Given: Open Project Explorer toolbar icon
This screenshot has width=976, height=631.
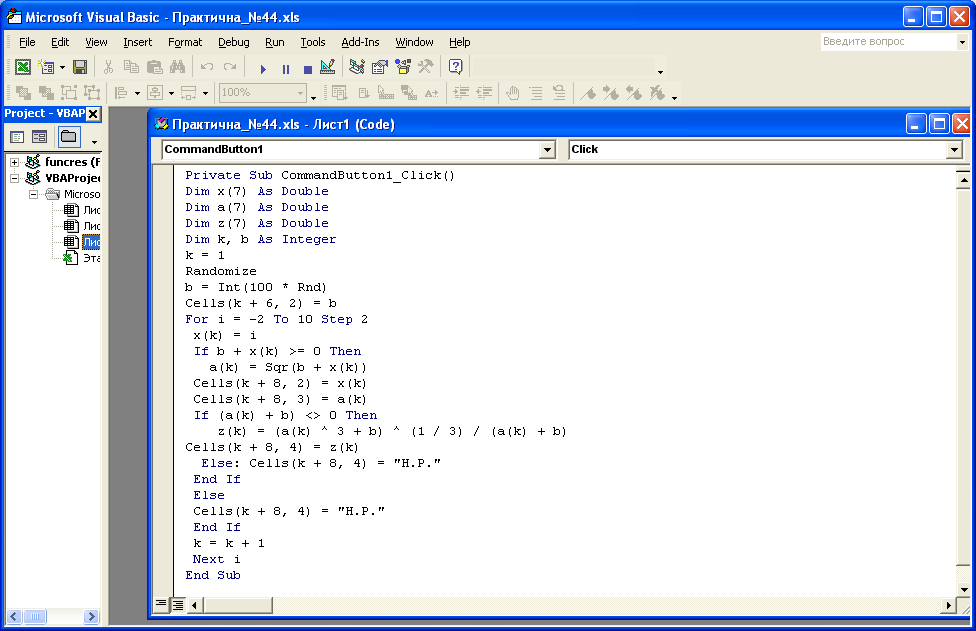Looking at the screenshot, I should pos(357,67).
